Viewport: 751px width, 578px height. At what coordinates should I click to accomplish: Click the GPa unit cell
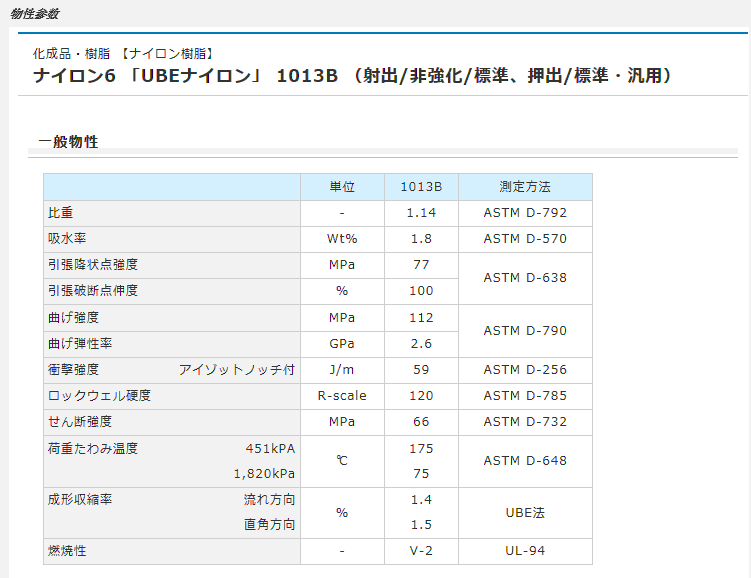(342, 343)
